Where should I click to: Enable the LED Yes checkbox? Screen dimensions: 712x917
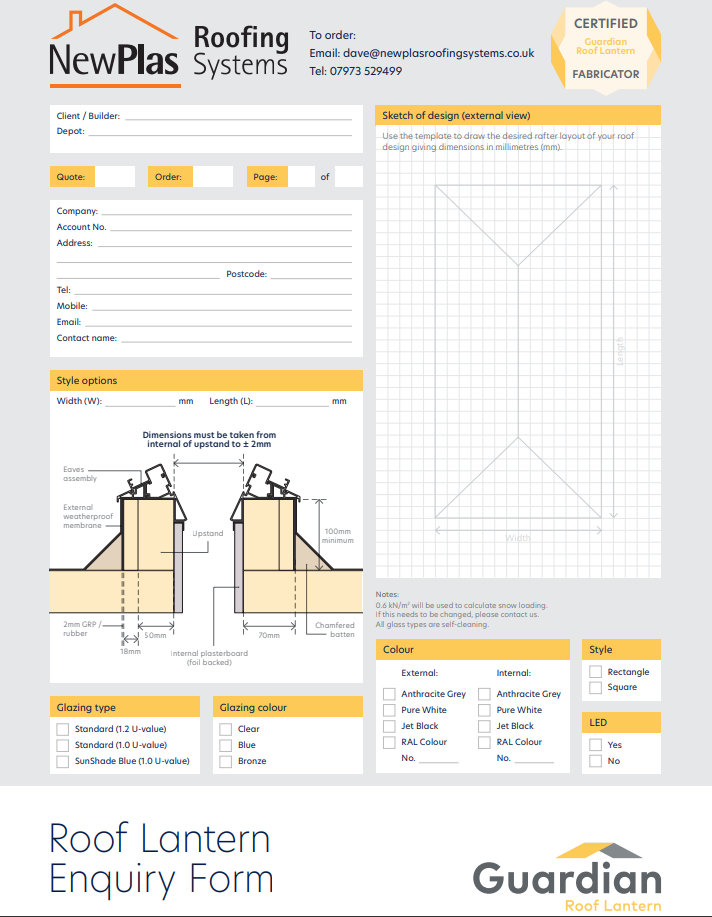[596, 745]
